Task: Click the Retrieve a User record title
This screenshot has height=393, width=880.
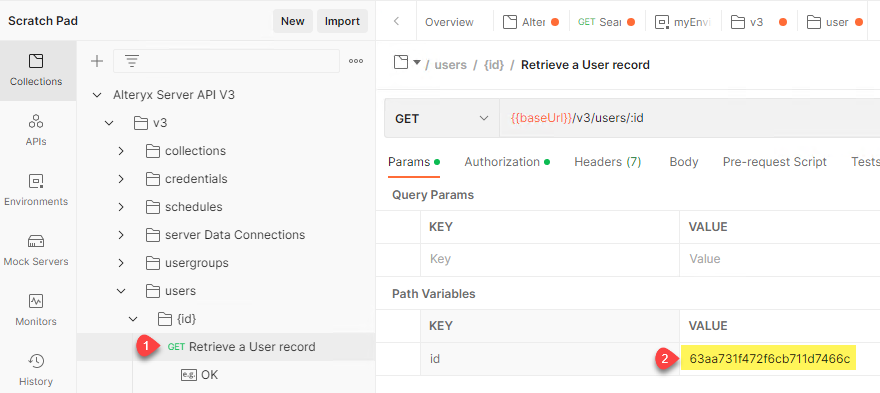Action: (585, 65)
